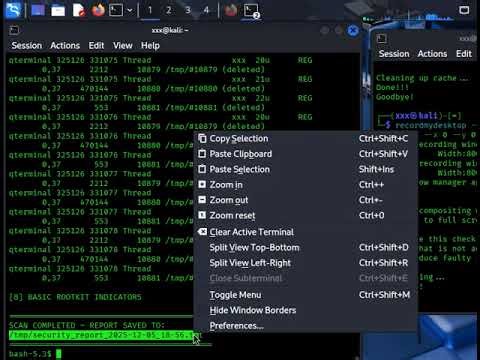Select Toggle Menu entry

[x=305, y=295]
